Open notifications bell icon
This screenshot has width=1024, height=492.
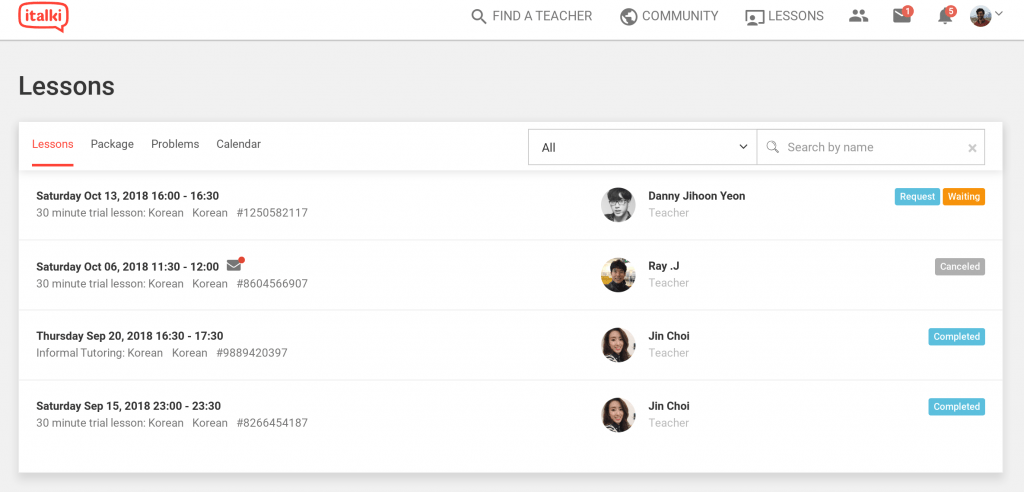point(946,16)
